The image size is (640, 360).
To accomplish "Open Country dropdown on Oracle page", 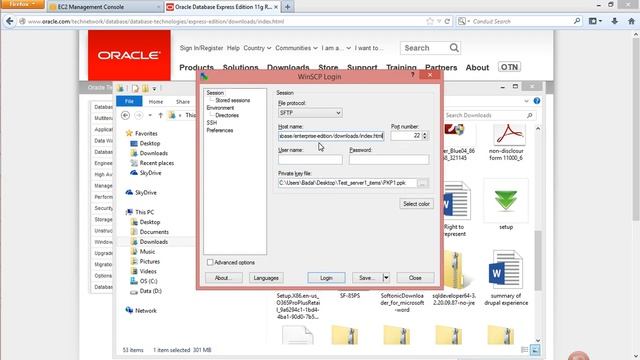I will coord(257,48).
